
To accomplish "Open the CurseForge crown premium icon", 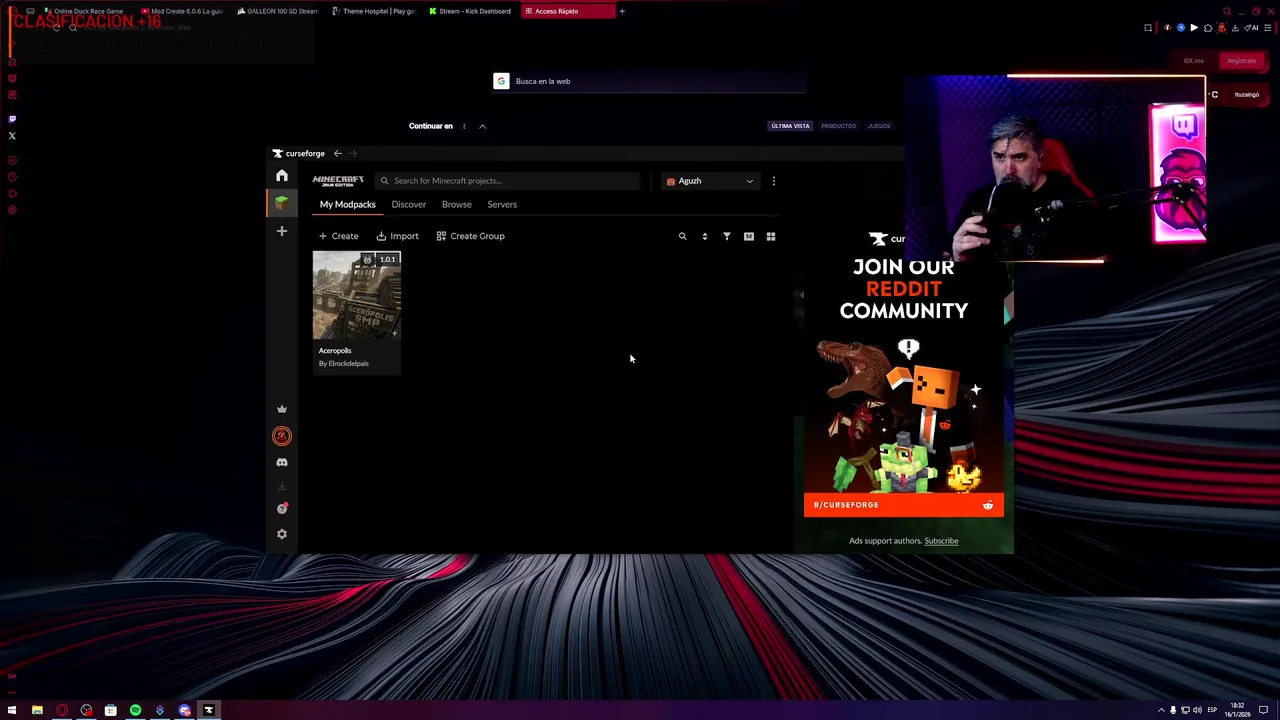I will [x=282, y=409].
